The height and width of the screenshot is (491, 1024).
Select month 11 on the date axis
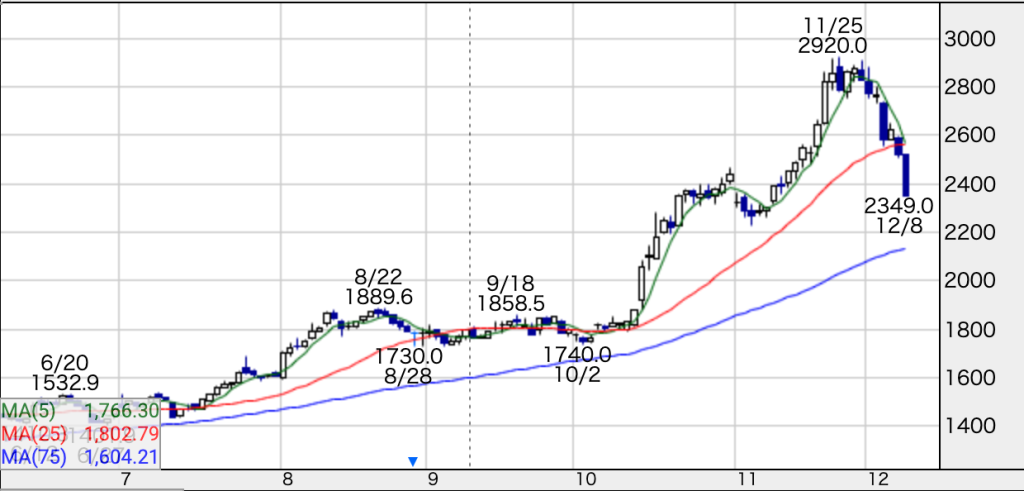[740, 478]
